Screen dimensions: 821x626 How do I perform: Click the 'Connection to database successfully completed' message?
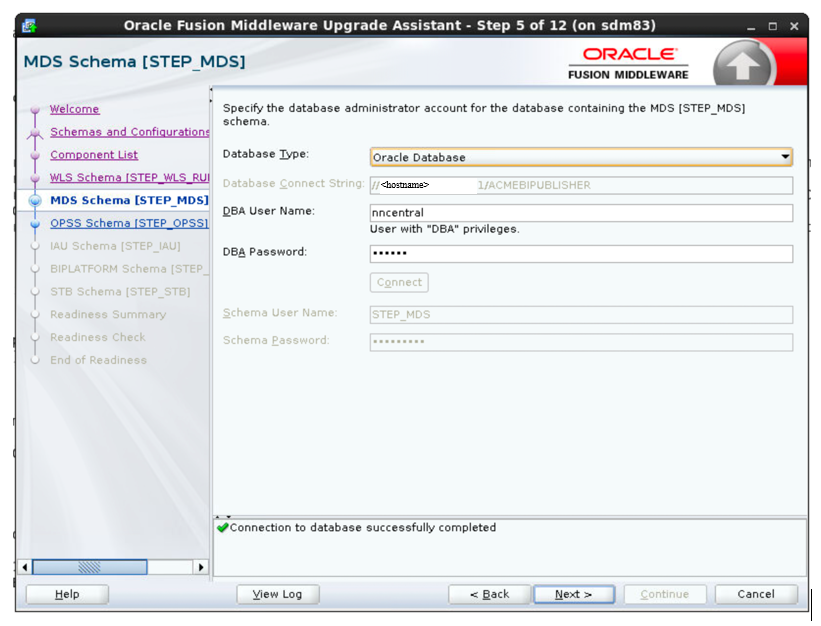(363, 528)
